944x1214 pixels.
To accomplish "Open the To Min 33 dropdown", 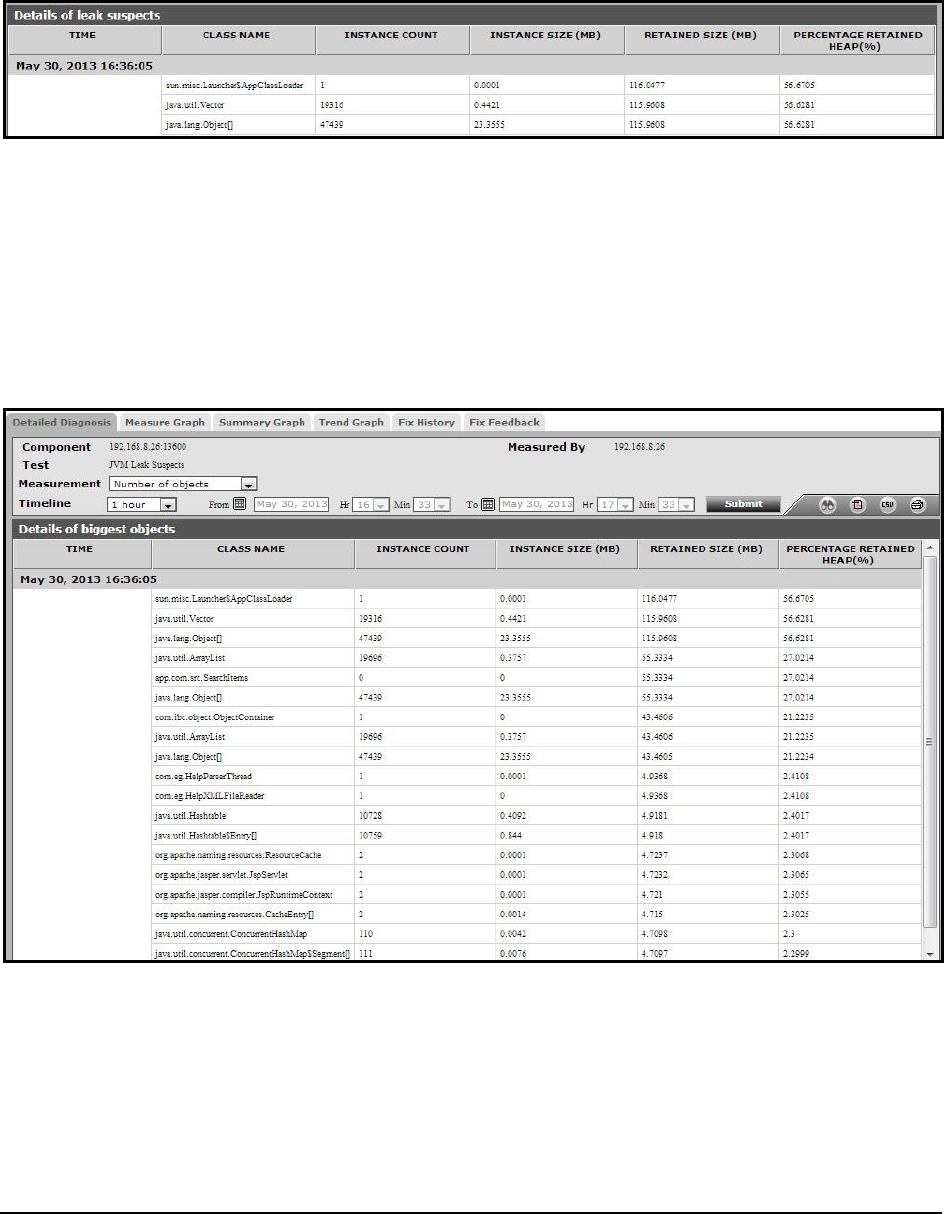I will [x=678, y=504].
